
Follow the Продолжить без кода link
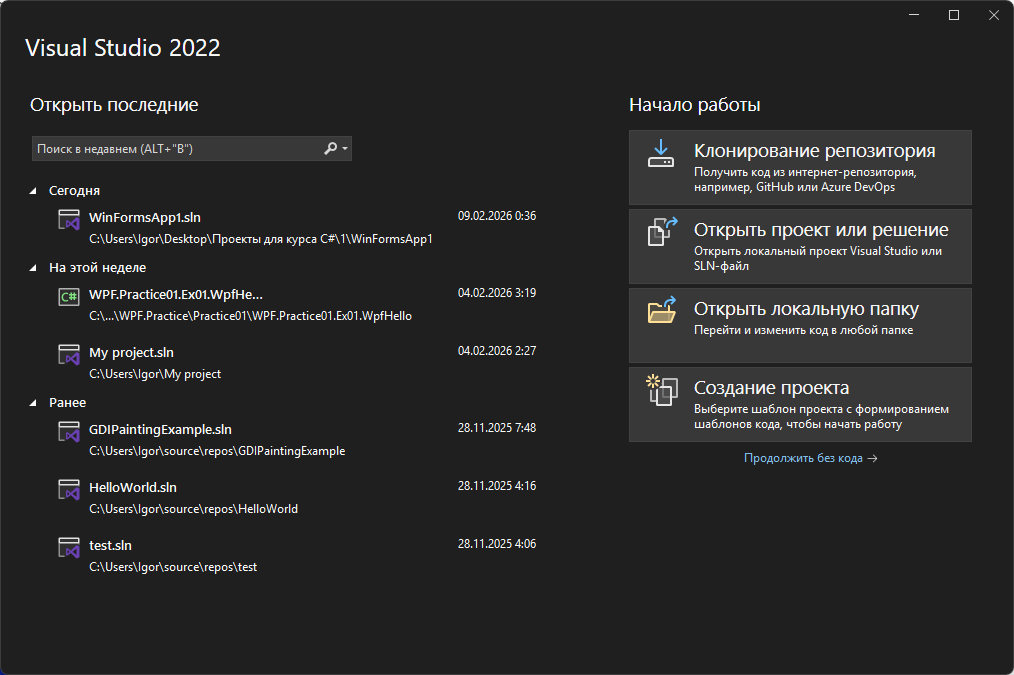[810, 458]
